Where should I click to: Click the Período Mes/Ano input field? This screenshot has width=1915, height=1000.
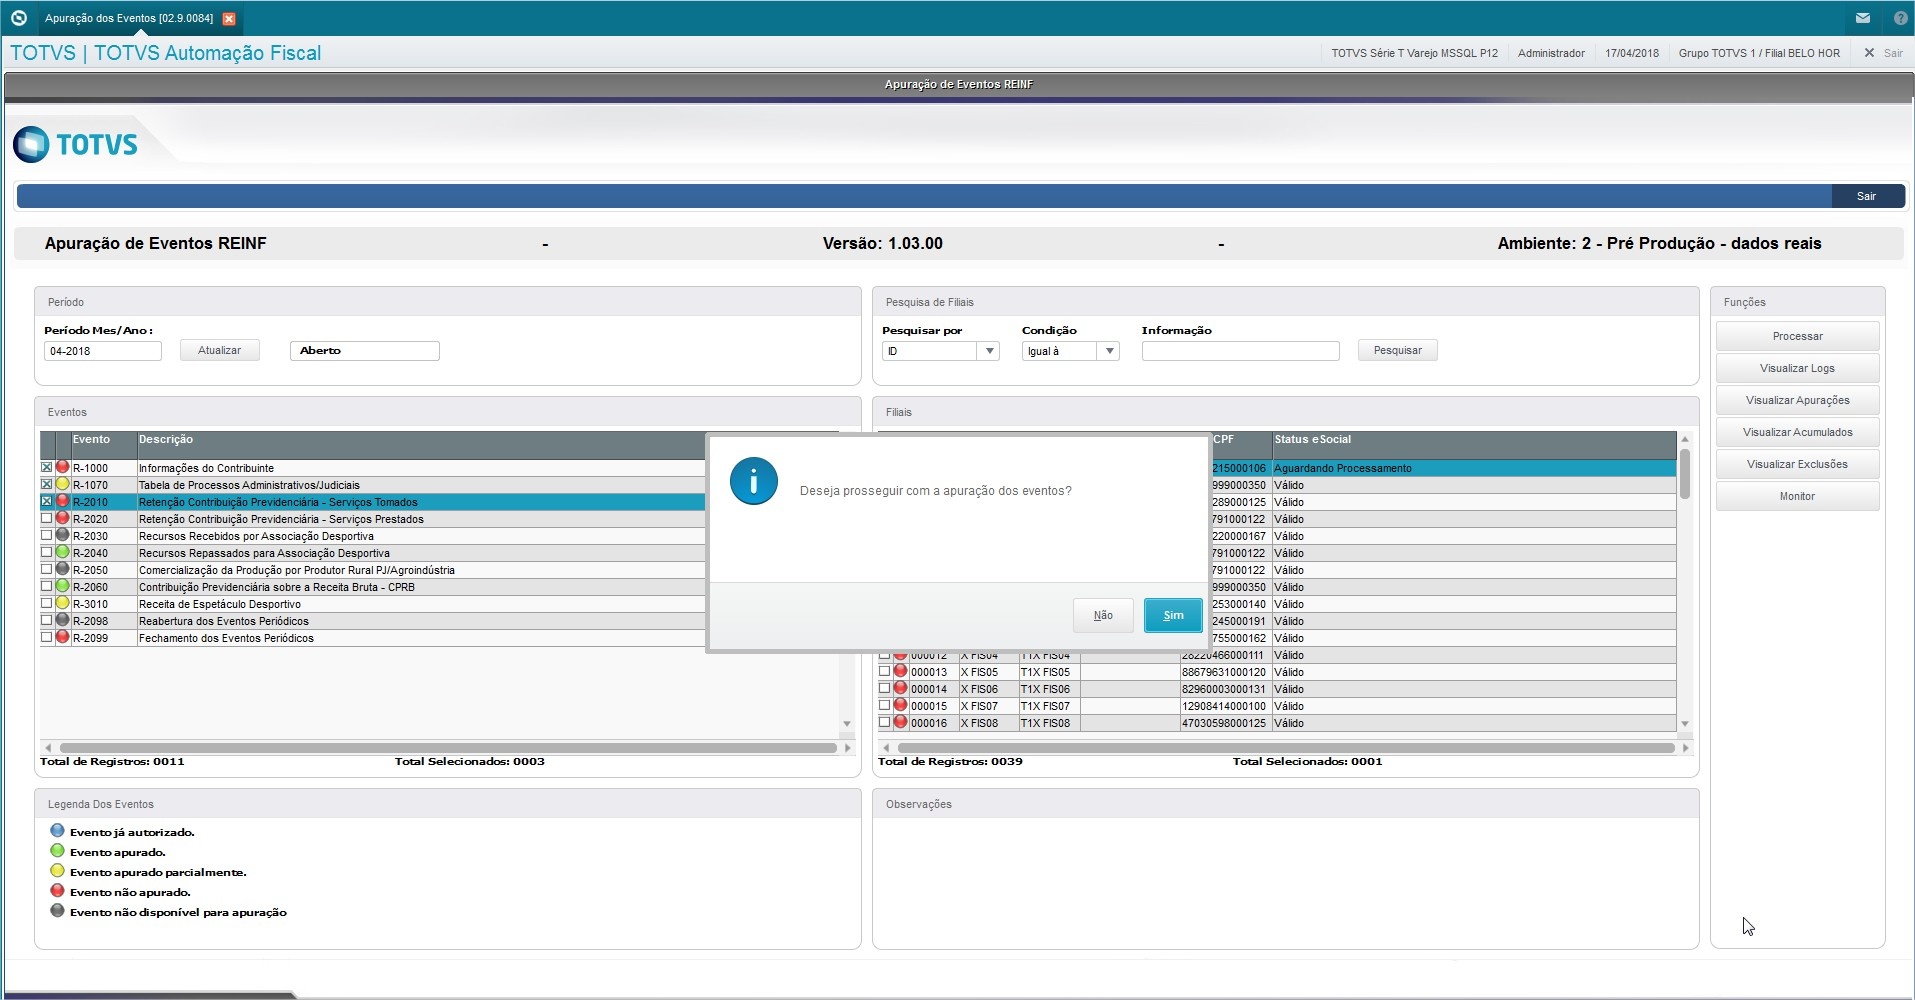point(103,351)
